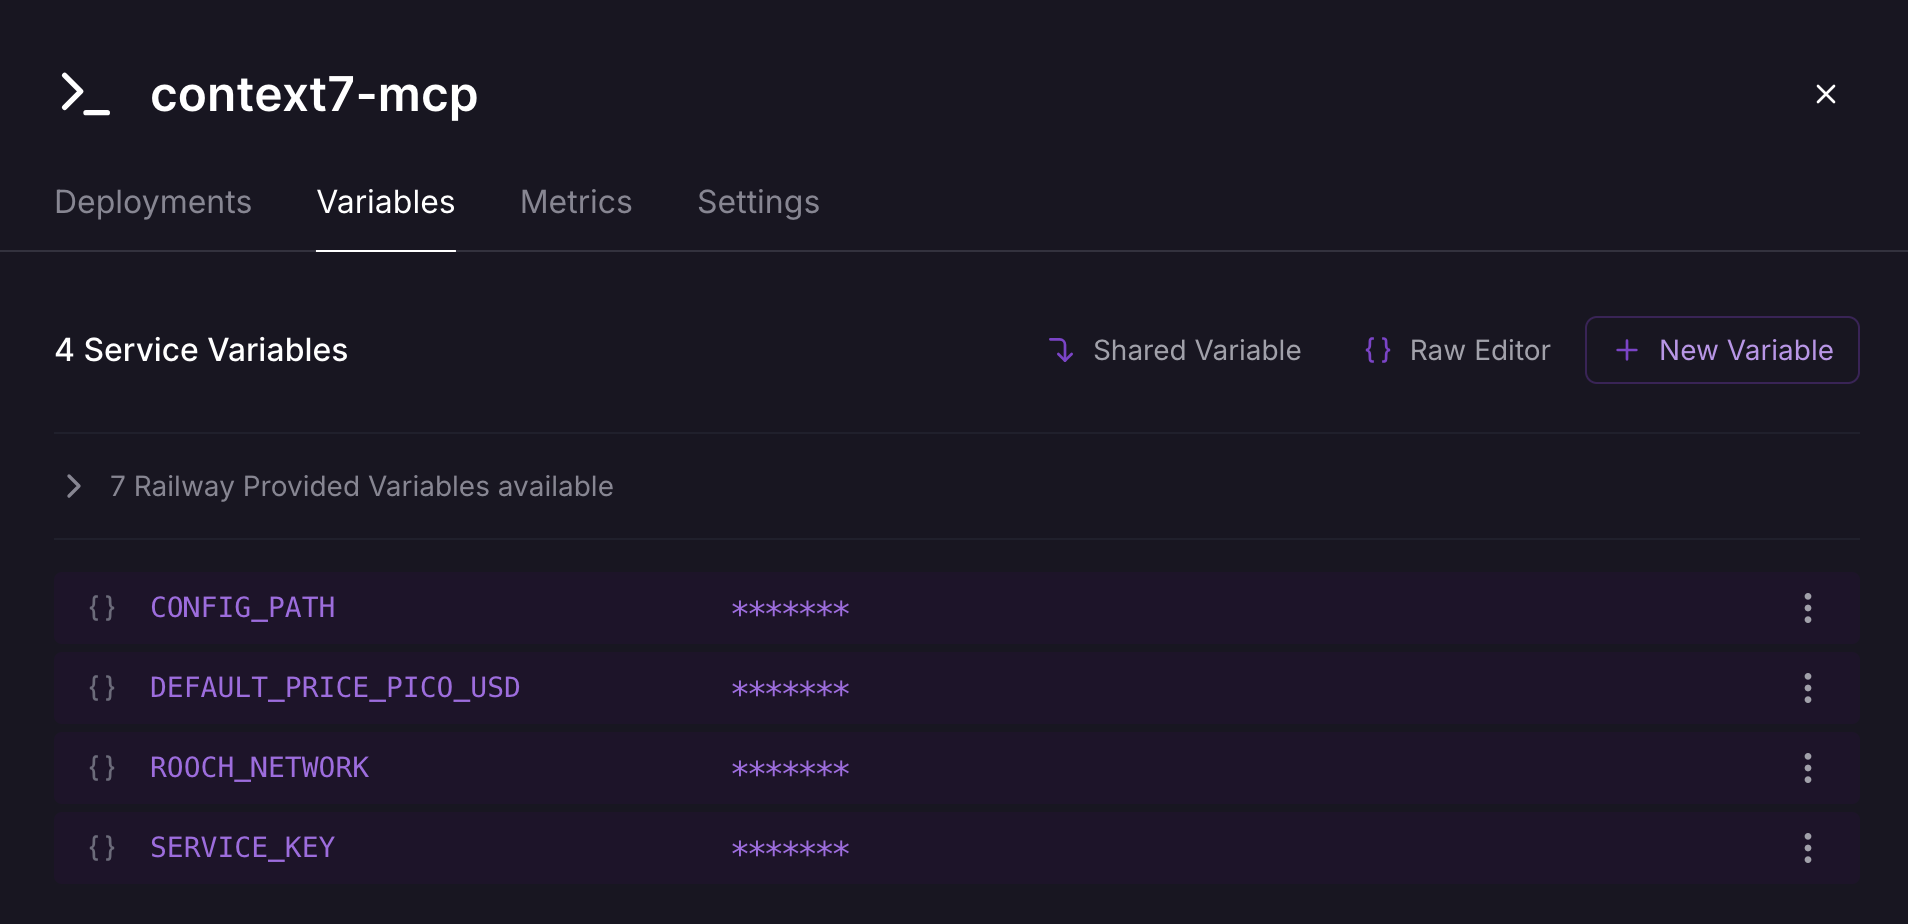This screenshot has width=1908, height=924.
Task: Go to the Settings tab
Action: (x=758, y=202)
